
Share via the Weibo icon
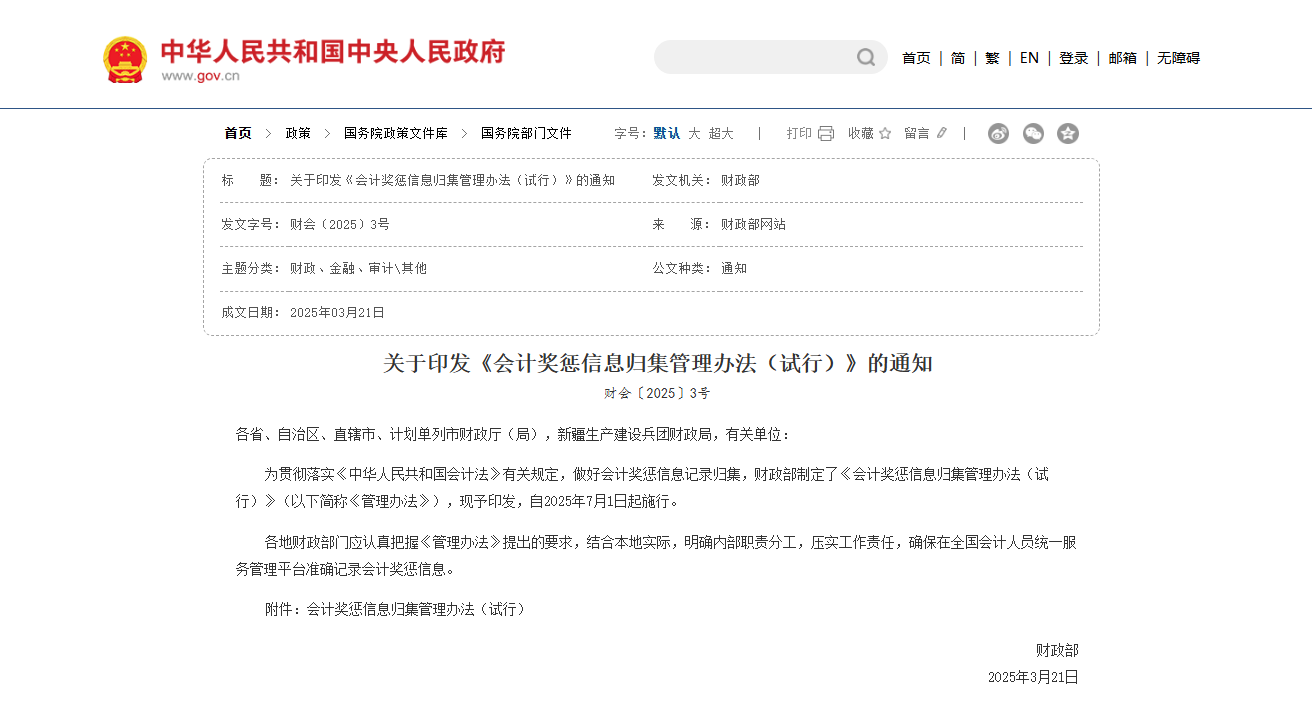998,134
